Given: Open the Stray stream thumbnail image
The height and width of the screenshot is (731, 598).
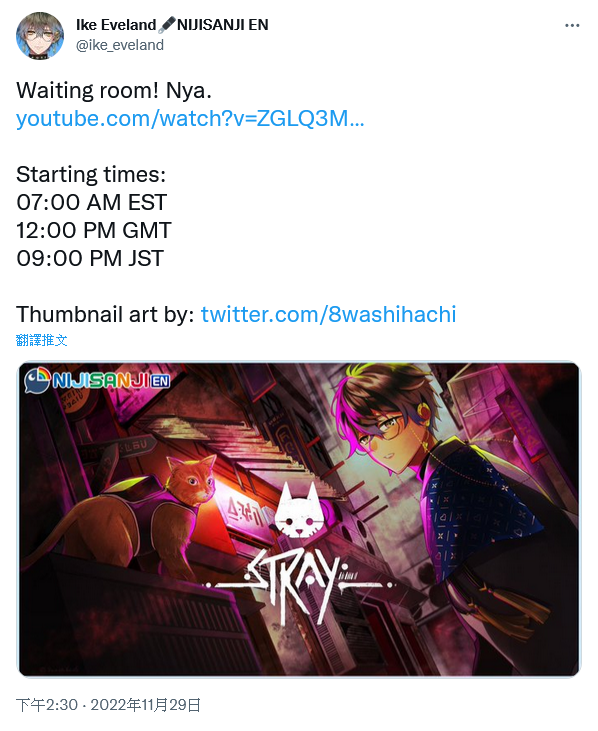Looking at the screenshot, I should click(x=299, y=519).
